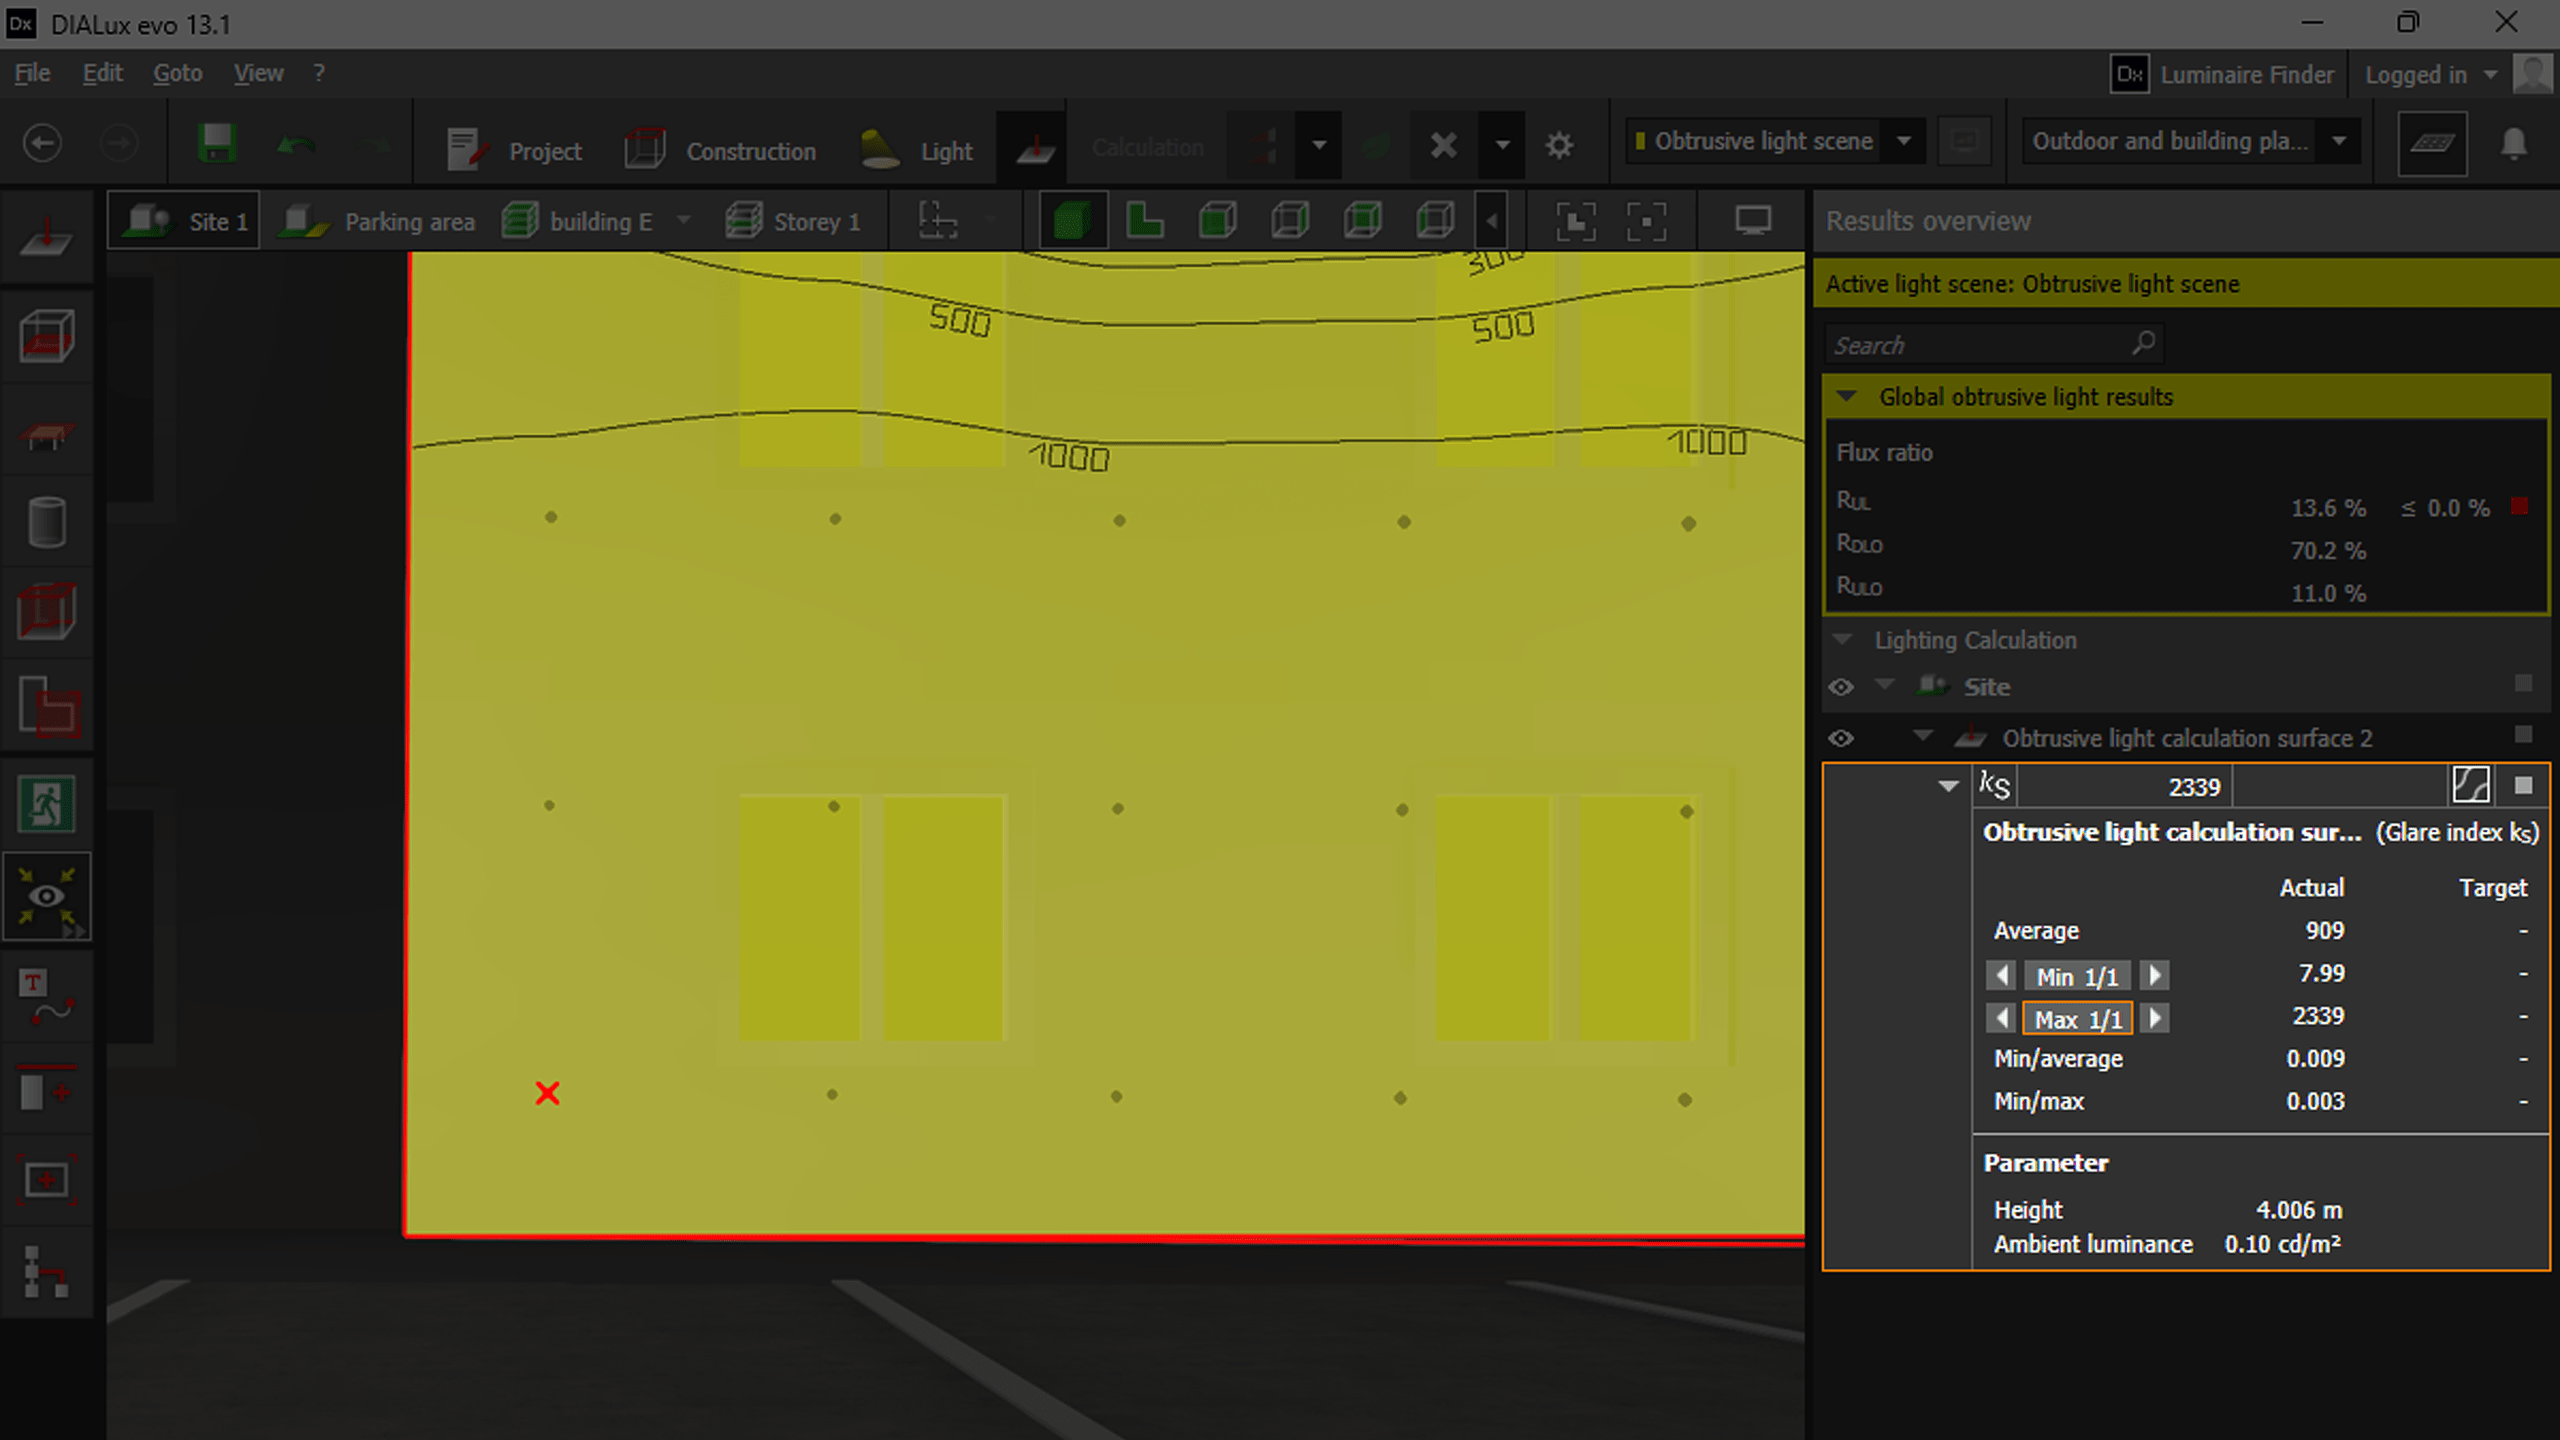Click the green save project icon
2560x1440 pixels.
(x=216, y=144)
